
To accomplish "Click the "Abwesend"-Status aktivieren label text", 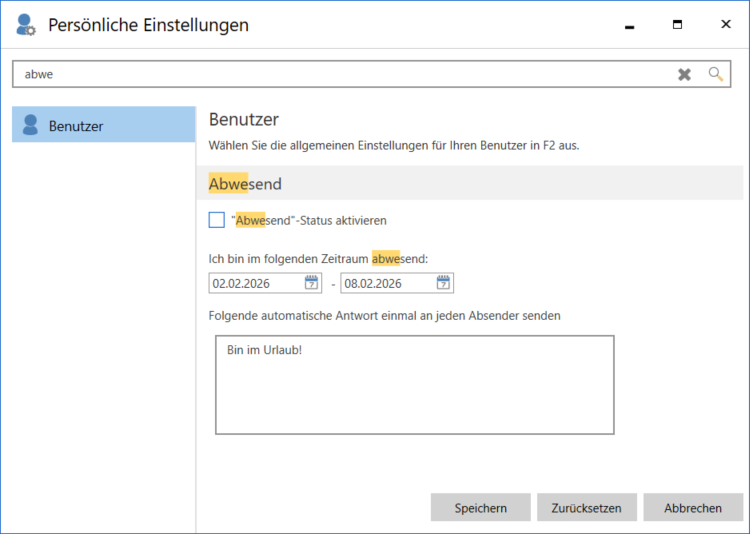I will [309, 221].
